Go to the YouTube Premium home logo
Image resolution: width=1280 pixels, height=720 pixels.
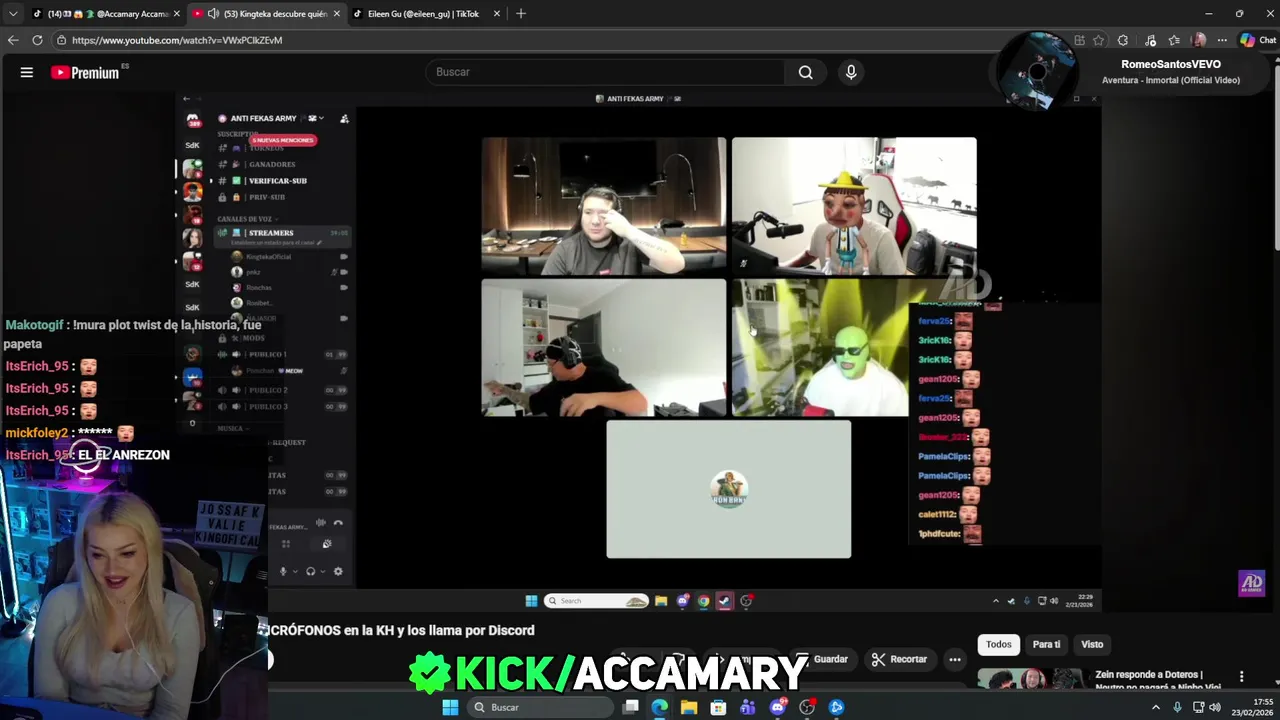coord(85,72)
